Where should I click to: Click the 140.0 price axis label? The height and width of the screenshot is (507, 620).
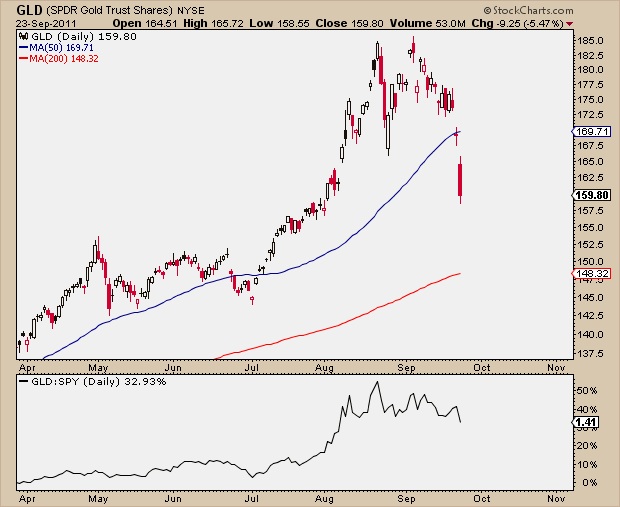click(590, 334)
